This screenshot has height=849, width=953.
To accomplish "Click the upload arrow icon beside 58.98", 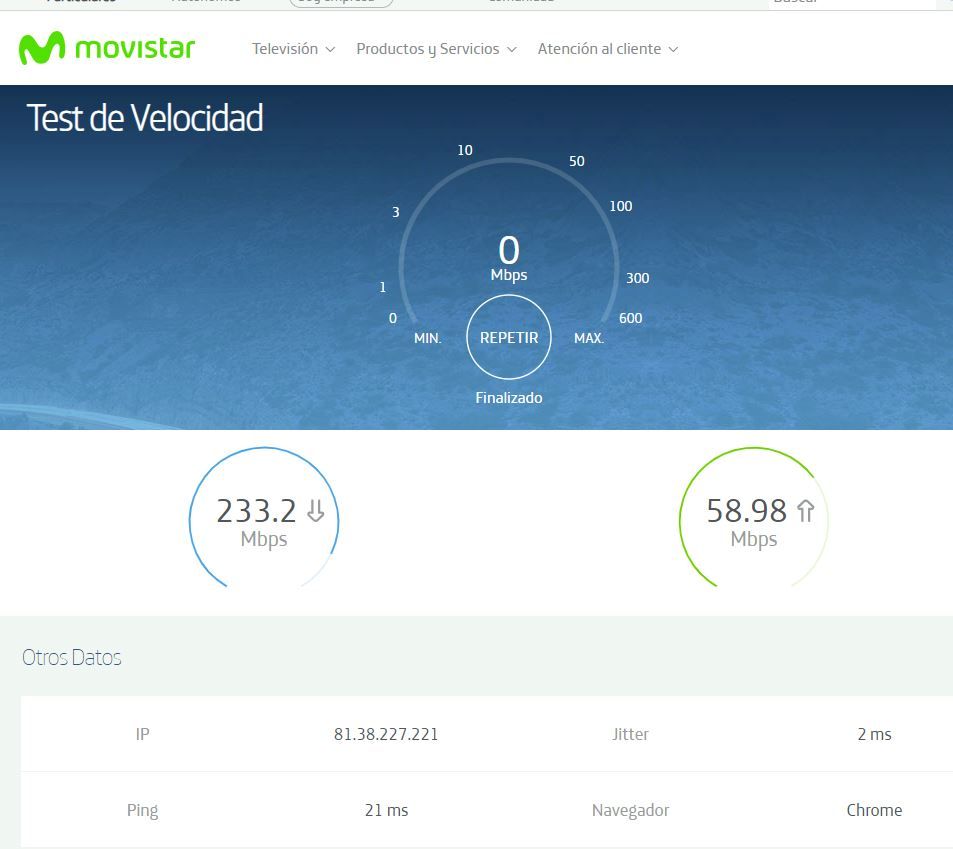I will click(805, 512).
